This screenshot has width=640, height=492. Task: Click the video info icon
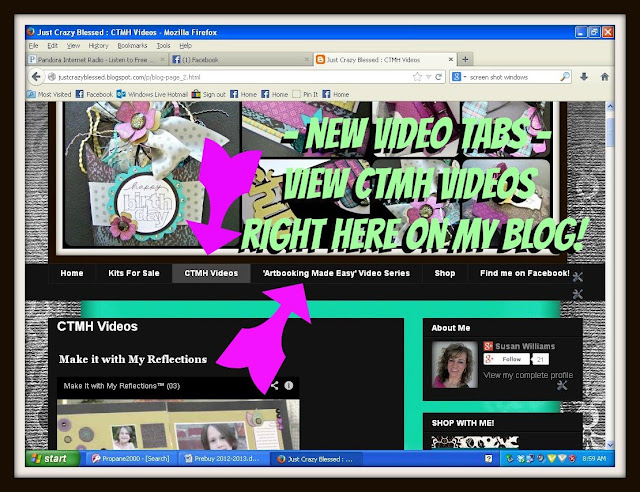pyautogui.click(x=289, y=385)
